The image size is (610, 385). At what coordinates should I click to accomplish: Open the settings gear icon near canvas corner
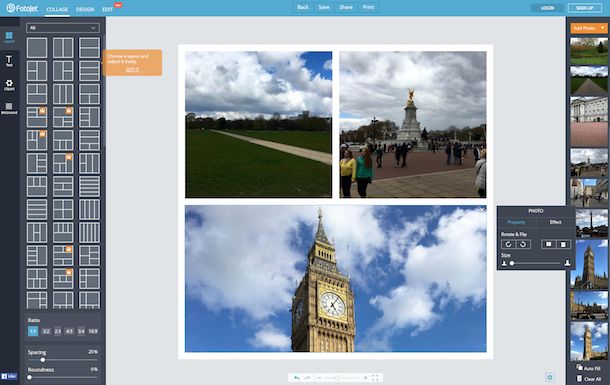click(550, 377)
